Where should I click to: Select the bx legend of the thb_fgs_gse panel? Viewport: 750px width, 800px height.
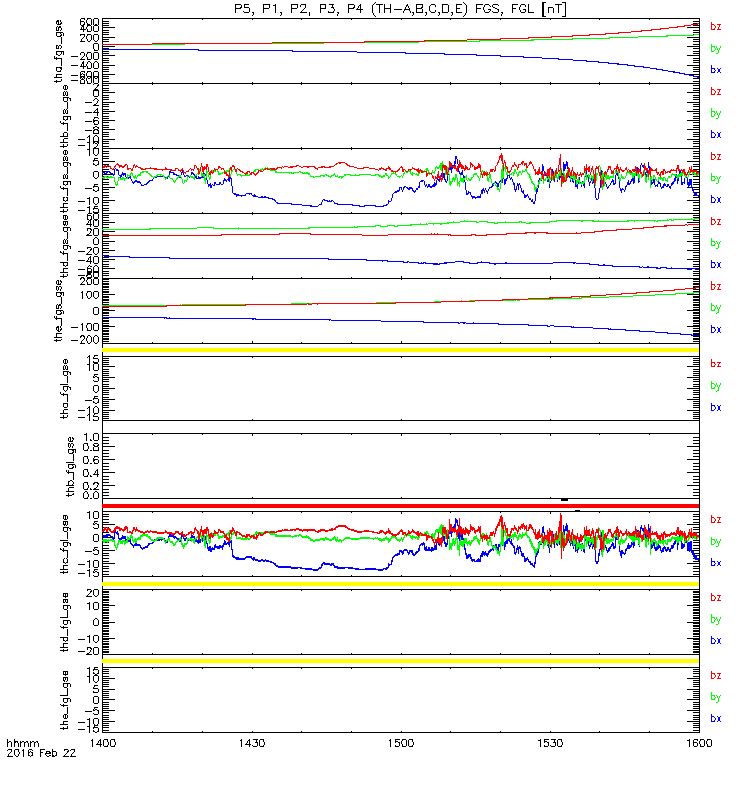tap(716, 135)
